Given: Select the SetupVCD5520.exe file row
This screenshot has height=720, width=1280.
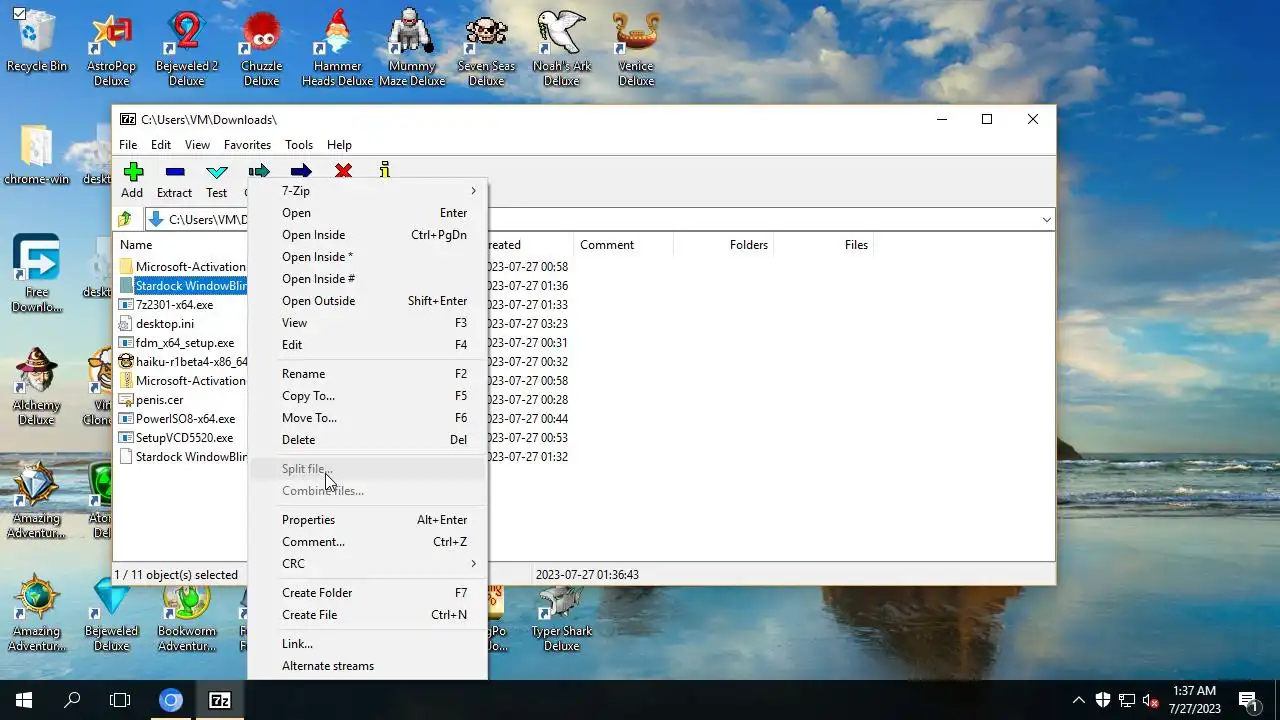Looking at the screenshot, I should coord(184,438).
